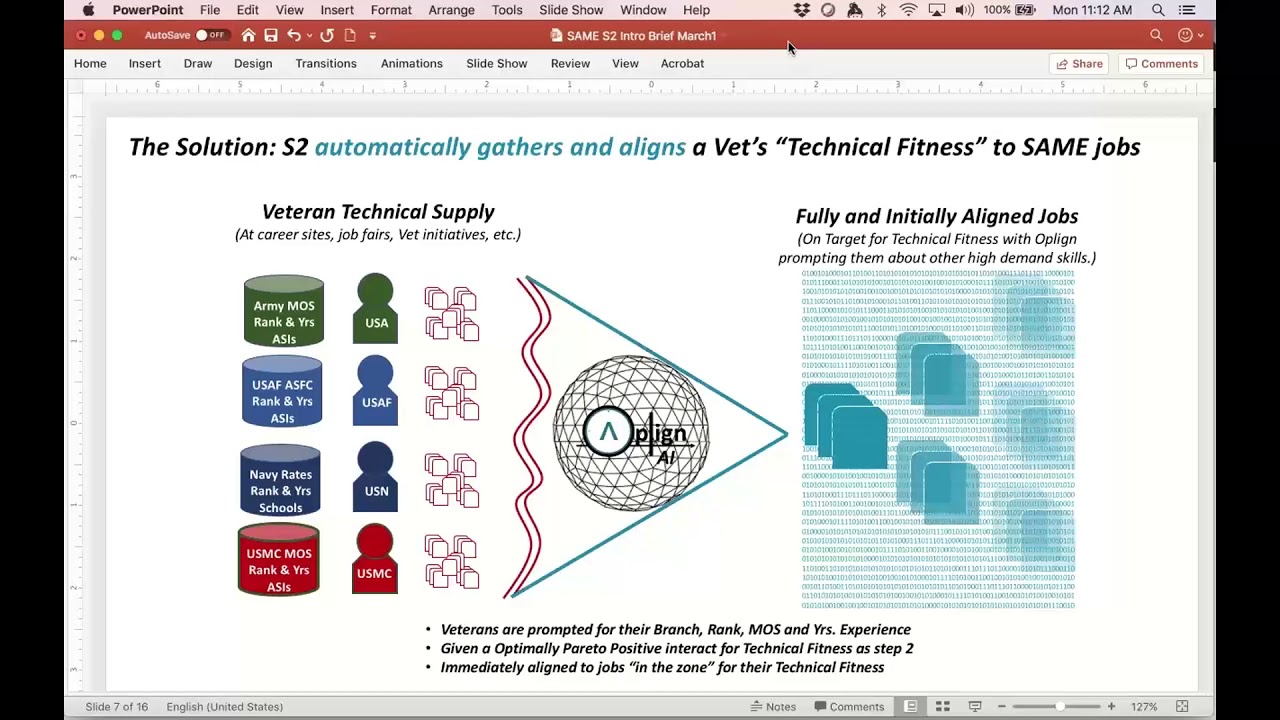1280x720 pixels.
Task: Open the Acrobat ribbon tab
Action: [682, 64]
